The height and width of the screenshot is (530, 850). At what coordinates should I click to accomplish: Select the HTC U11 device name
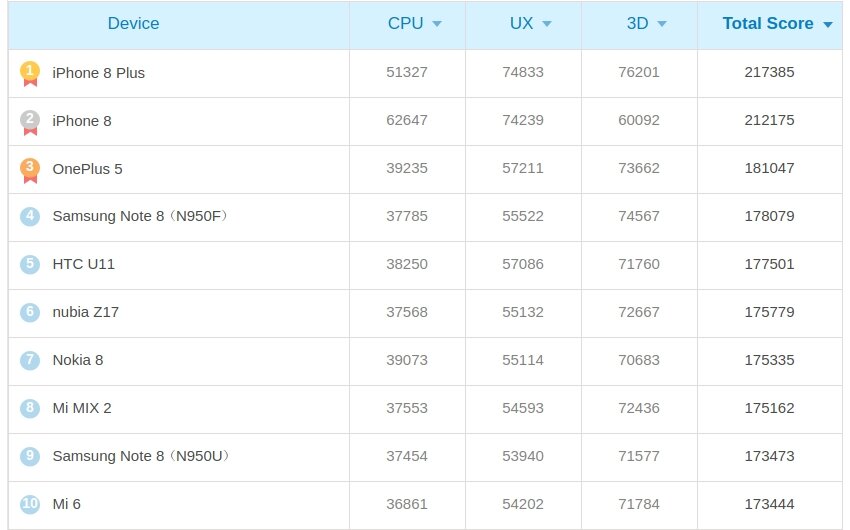(83, 264)
